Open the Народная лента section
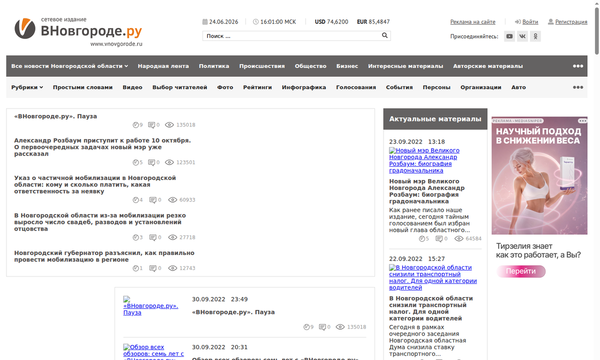 [163, 66]
